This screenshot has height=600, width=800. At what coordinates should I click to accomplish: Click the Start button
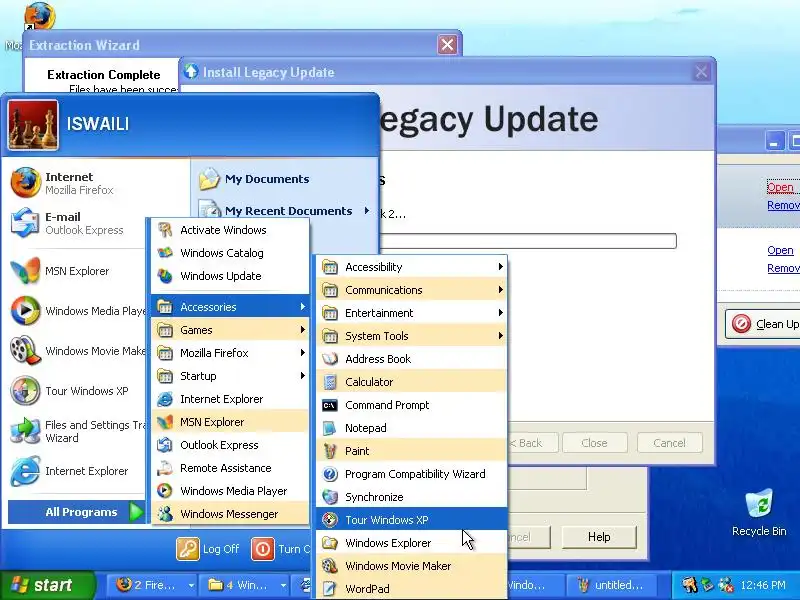tap(47, 585)
